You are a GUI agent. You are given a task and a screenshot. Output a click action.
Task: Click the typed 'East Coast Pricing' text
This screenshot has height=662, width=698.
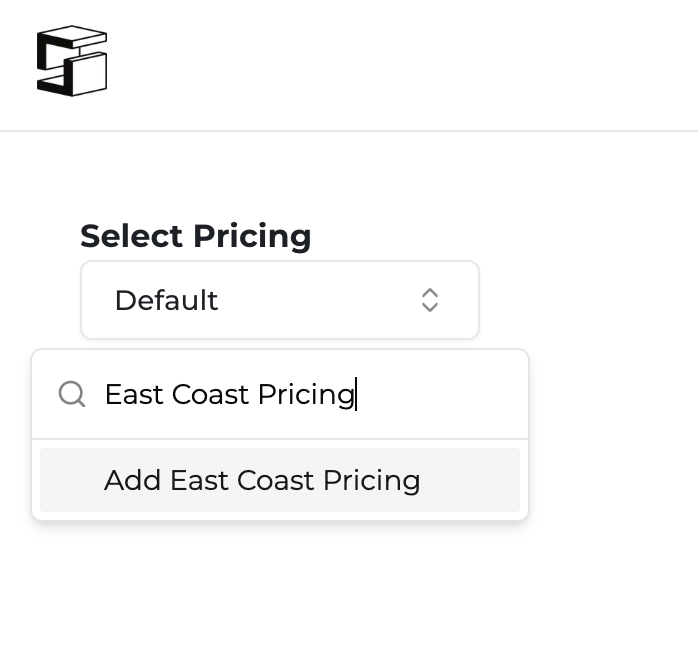(x=229, y=394)
